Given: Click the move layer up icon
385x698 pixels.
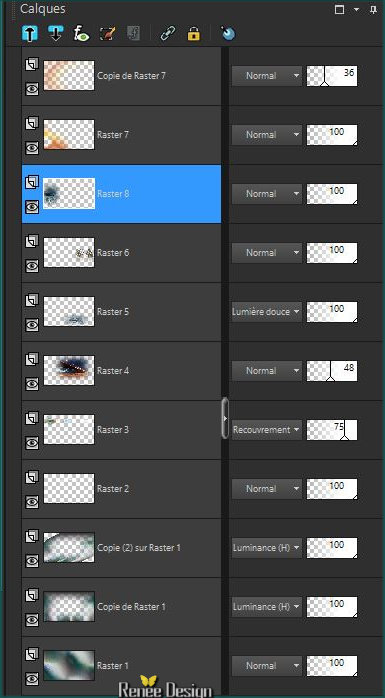Looking at the screenshot, I should coord(30,34).
